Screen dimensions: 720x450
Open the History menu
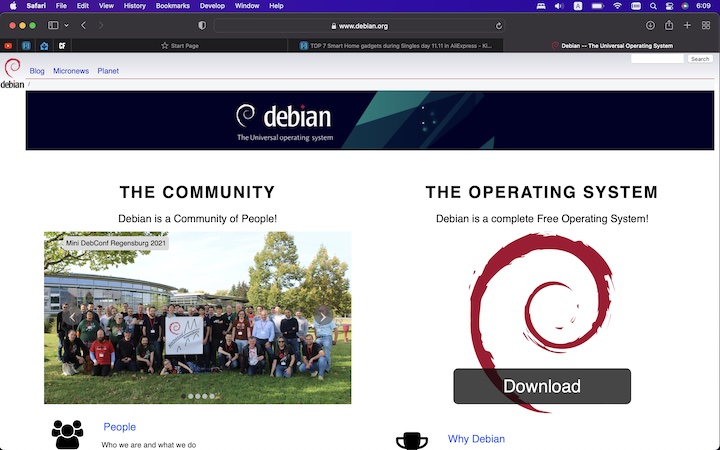point(135,6)
